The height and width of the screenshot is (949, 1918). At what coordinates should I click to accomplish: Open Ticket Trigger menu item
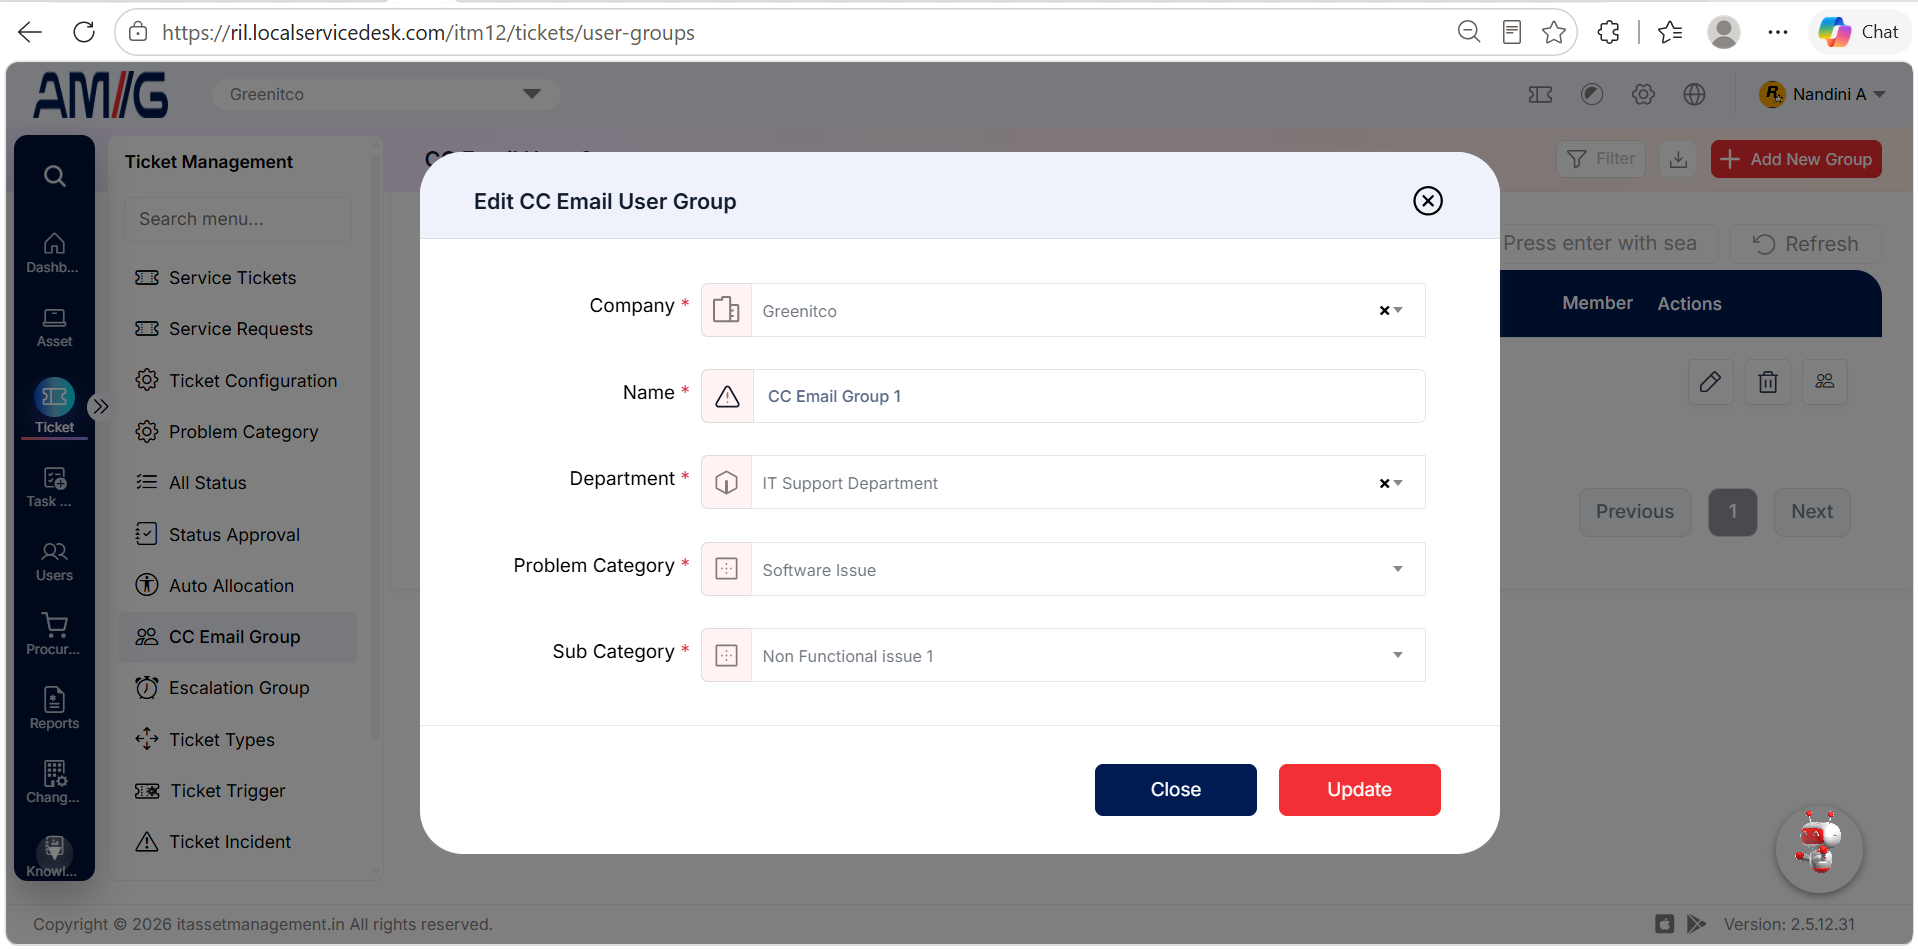coord(237,791)
